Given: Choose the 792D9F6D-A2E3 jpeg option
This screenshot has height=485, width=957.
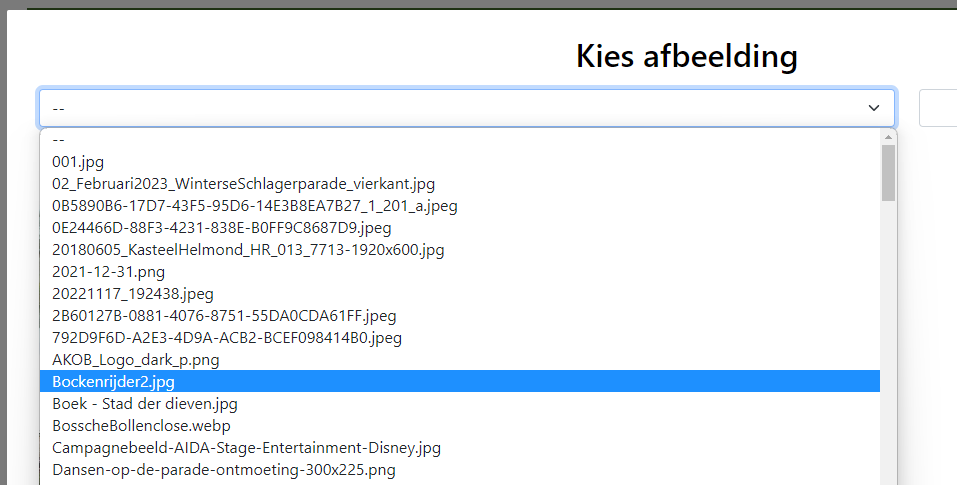Looking at the screenshot, I should point(226,338).
